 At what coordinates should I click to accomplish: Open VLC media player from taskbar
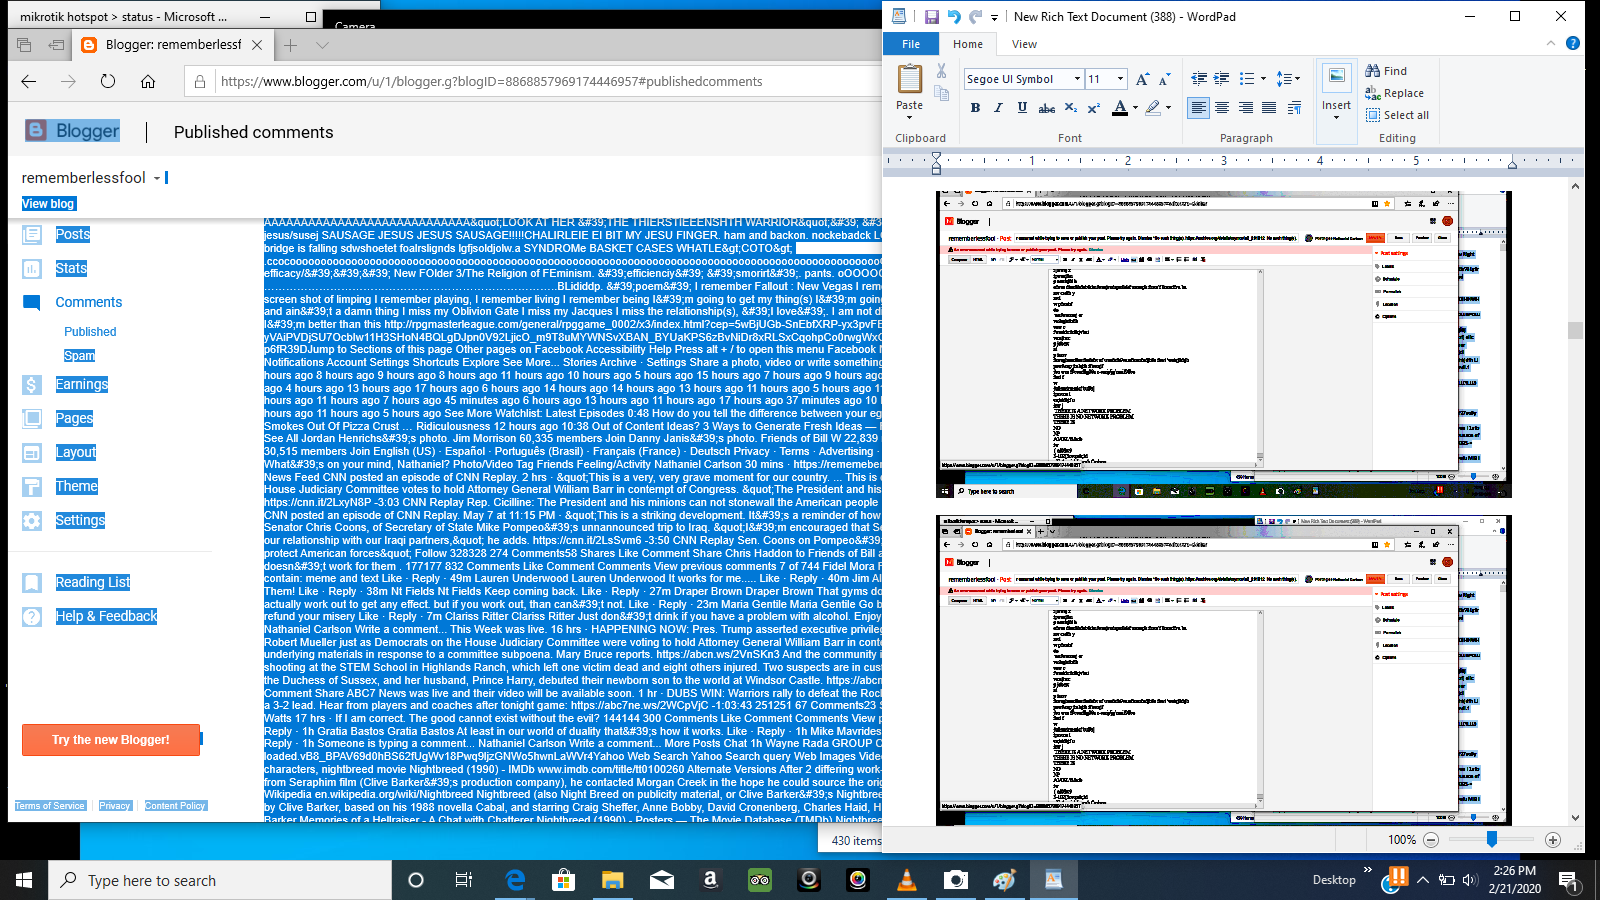pos(907,880)
